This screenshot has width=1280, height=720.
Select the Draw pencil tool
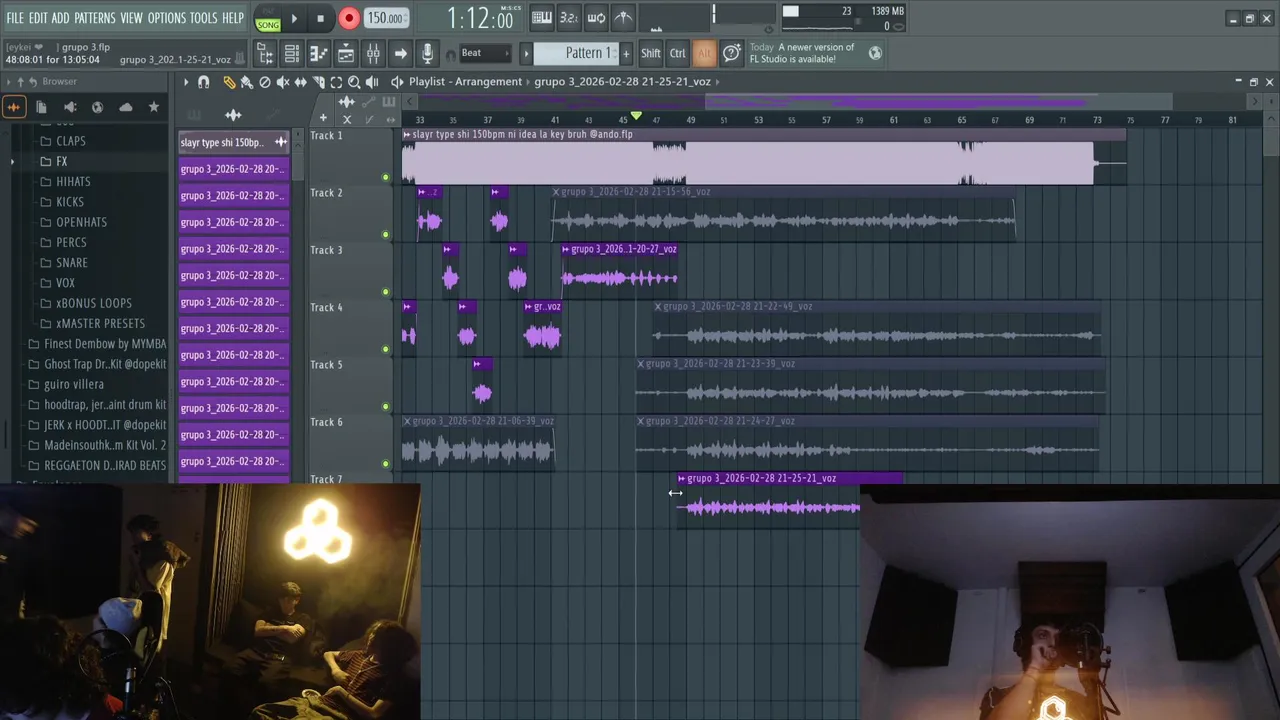coord(229,82)
